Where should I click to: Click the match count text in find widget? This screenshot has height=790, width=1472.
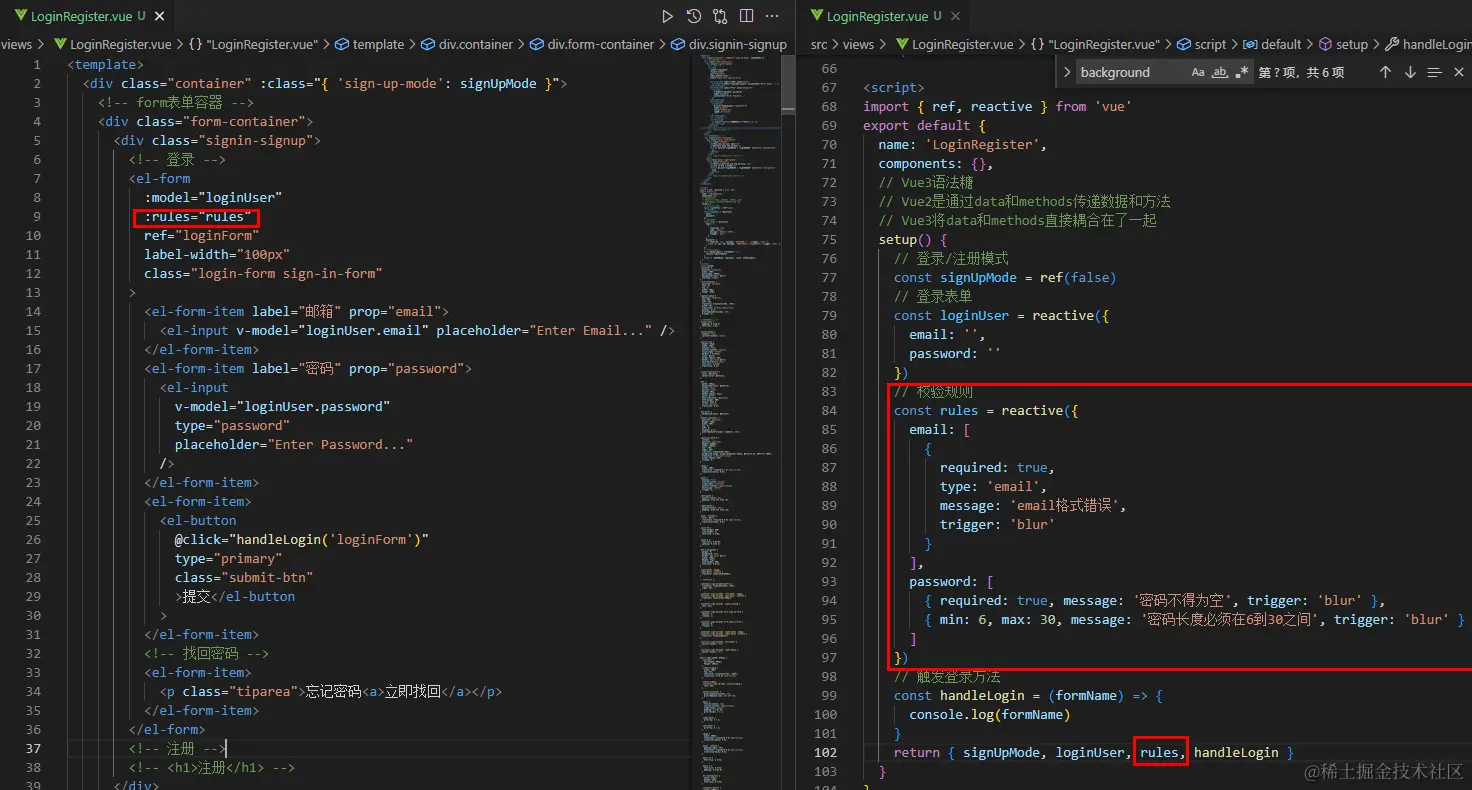pos(1301,72)
